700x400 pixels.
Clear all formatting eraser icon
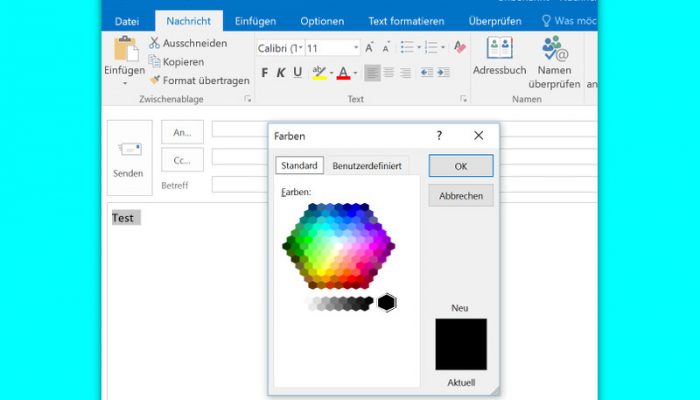[x=460, y=47]
